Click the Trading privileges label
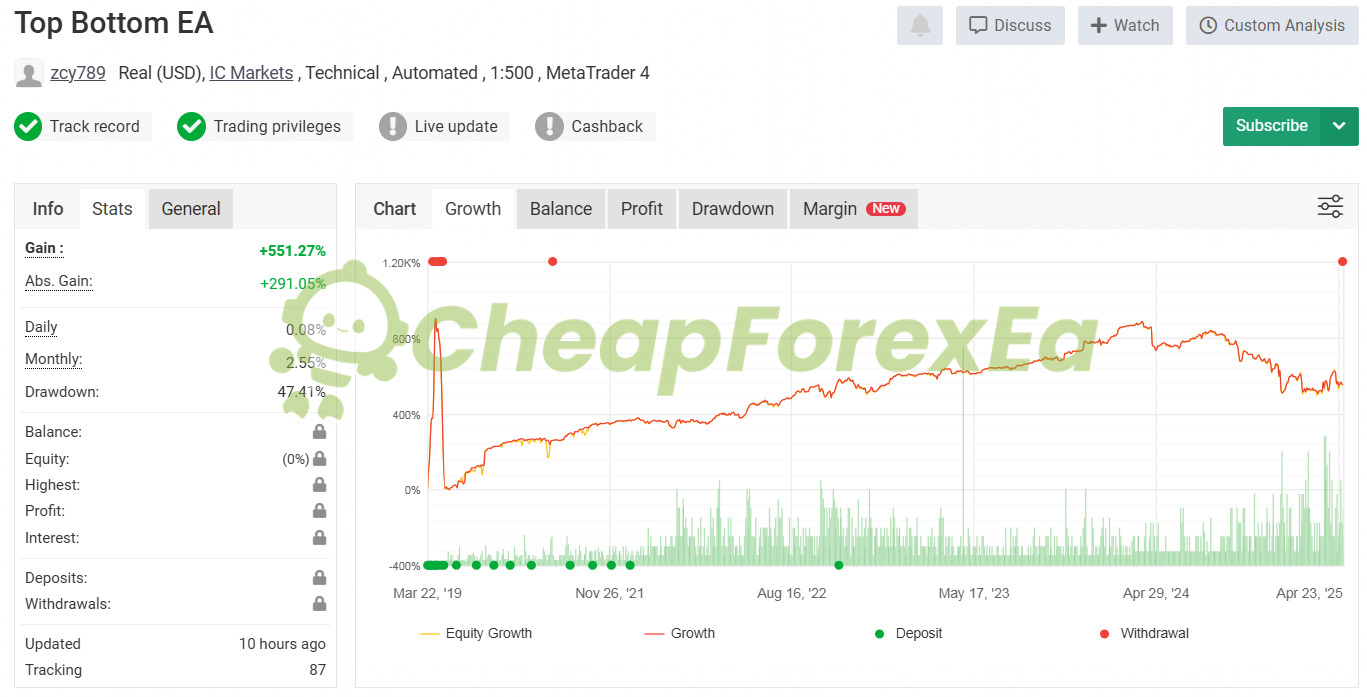The width and height of the screenshot is (1367, 697). point(277,126)
